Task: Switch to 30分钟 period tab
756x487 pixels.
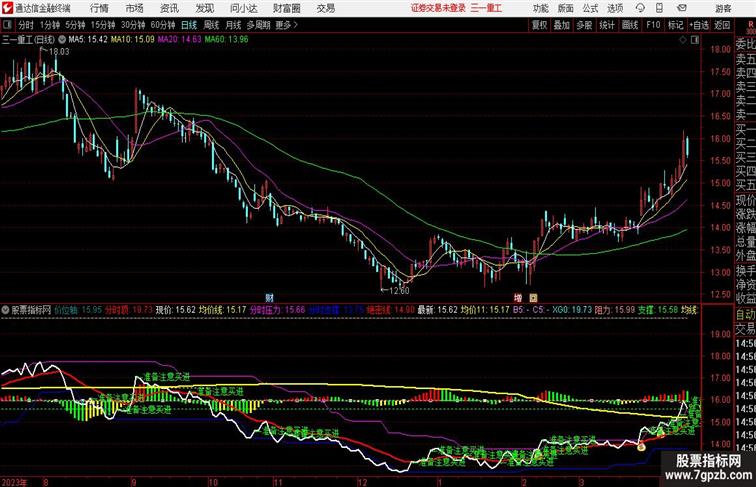Action: (x=133, y=25)
